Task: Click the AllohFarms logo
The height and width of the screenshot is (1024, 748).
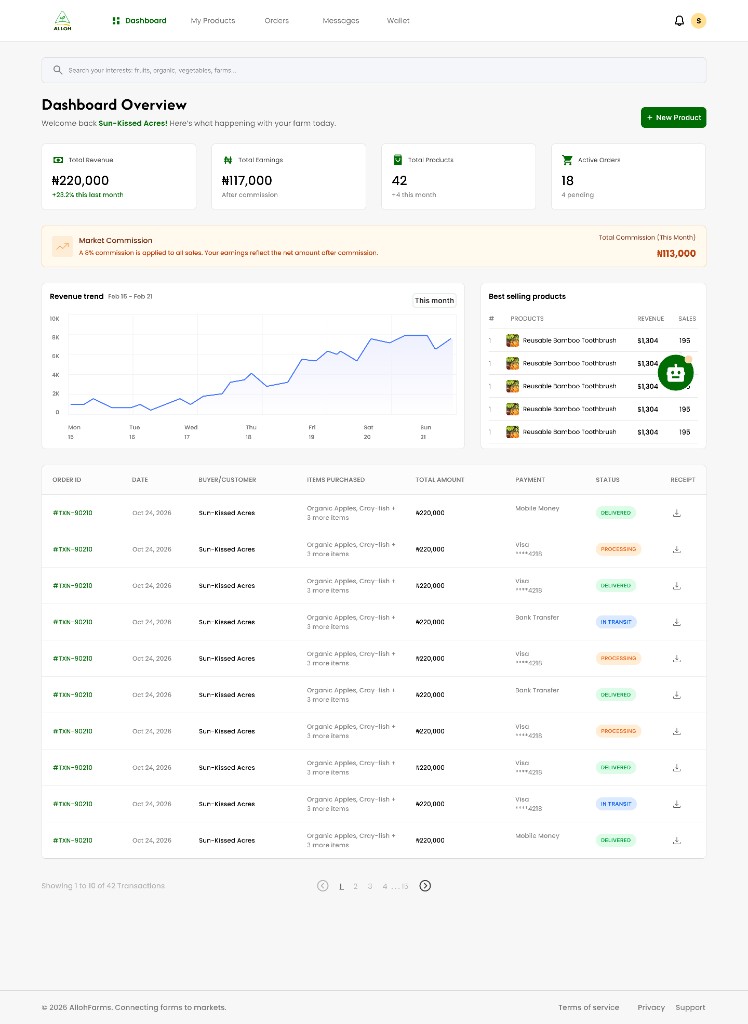Action: [x=62, y=21]
